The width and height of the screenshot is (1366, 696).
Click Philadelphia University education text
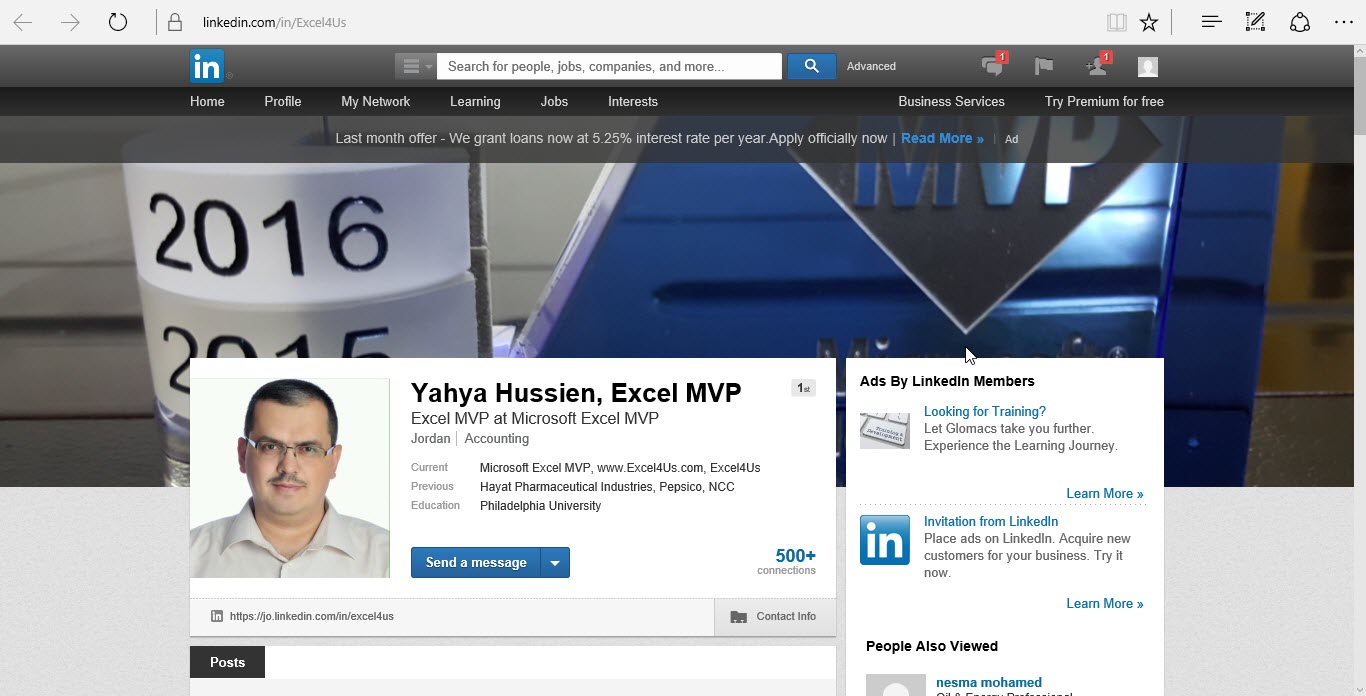[x=540, y=506]
